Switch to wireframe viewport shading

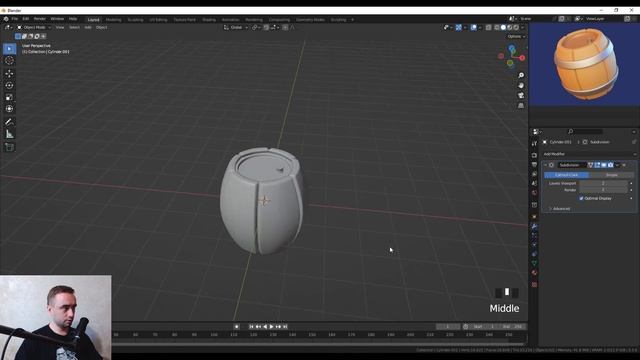[x=497, y=27]
